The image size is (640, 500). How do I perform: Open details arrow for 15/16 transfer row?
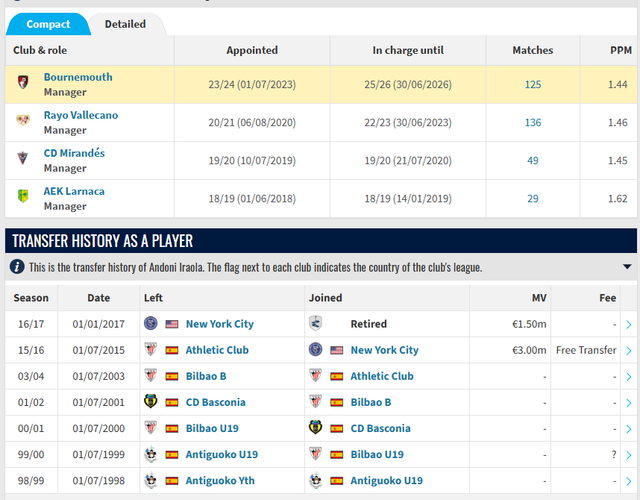pyautogui.click(x=629, y=351)
